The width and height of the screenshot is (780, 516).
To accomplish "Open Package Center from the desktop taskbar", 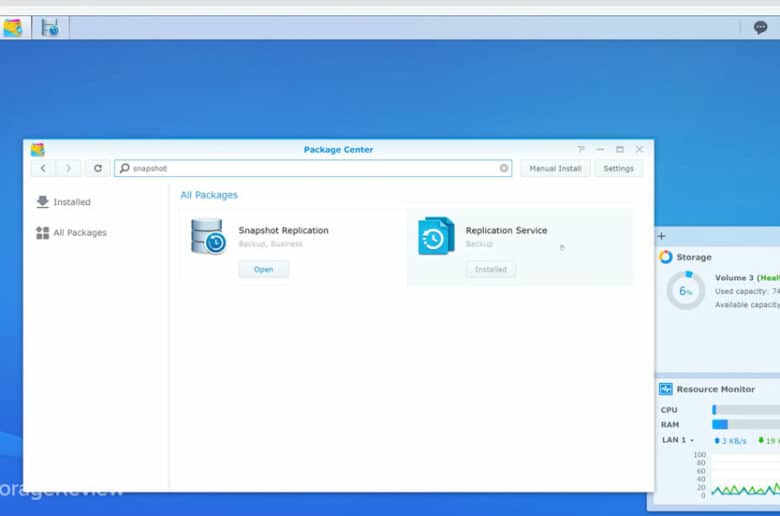I will 13,28.
